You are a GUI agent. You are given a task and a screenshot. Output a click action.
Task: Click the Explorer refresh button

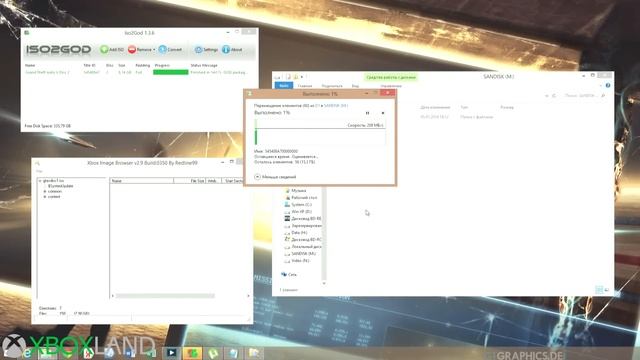point(554,96)
